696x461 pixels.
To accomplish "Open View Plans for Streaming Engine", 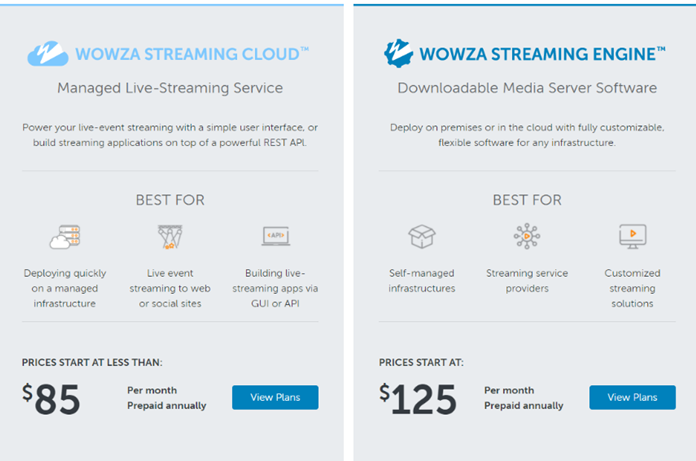I will 632,397.
